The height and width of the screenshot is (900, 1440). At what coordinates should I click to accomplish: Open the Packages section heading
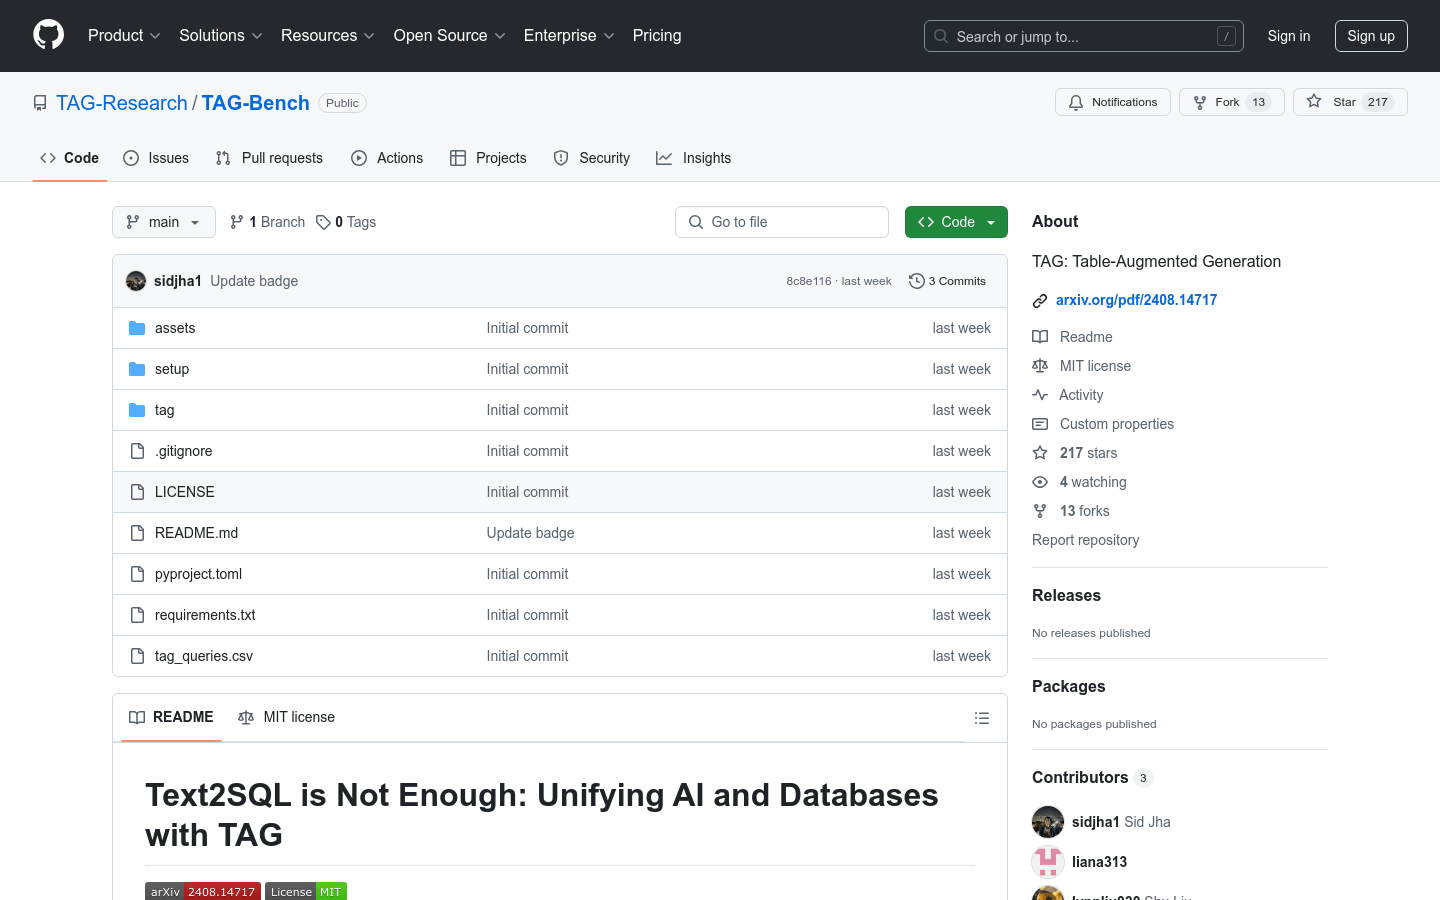(1068, 686)
